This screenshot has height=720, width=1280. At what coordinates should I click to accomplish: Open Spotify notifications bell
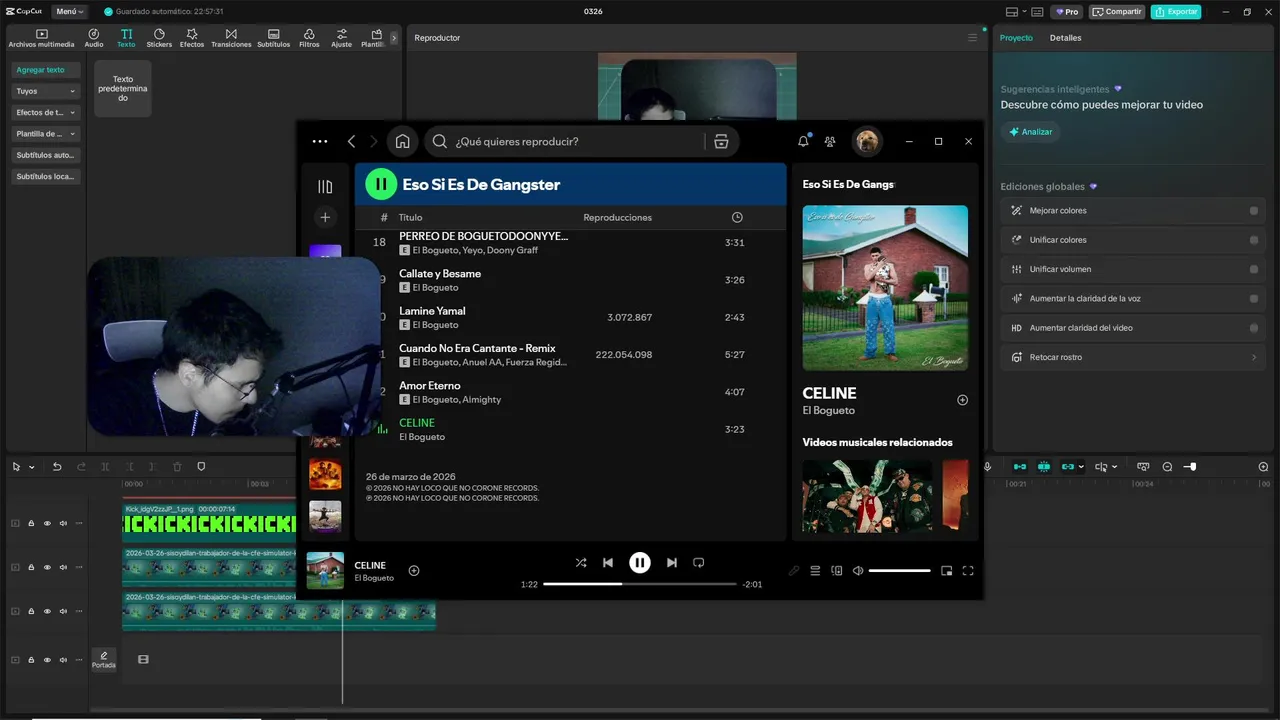click(x=803, y=141)
